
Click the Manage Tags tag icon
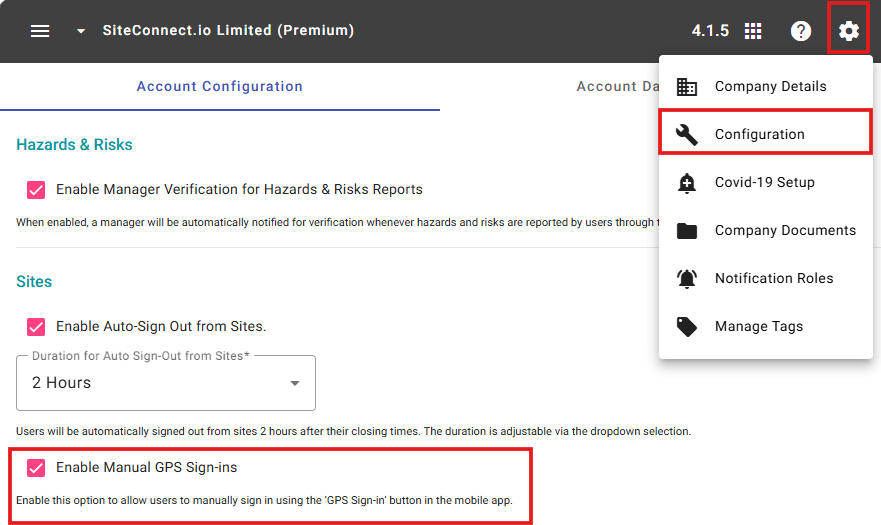click(x=687, y=327)
